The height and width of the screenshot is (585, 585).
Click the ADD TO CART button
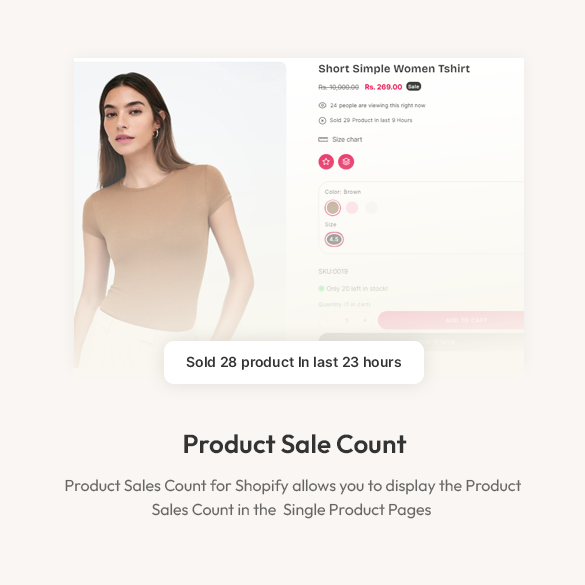(451, 320)
